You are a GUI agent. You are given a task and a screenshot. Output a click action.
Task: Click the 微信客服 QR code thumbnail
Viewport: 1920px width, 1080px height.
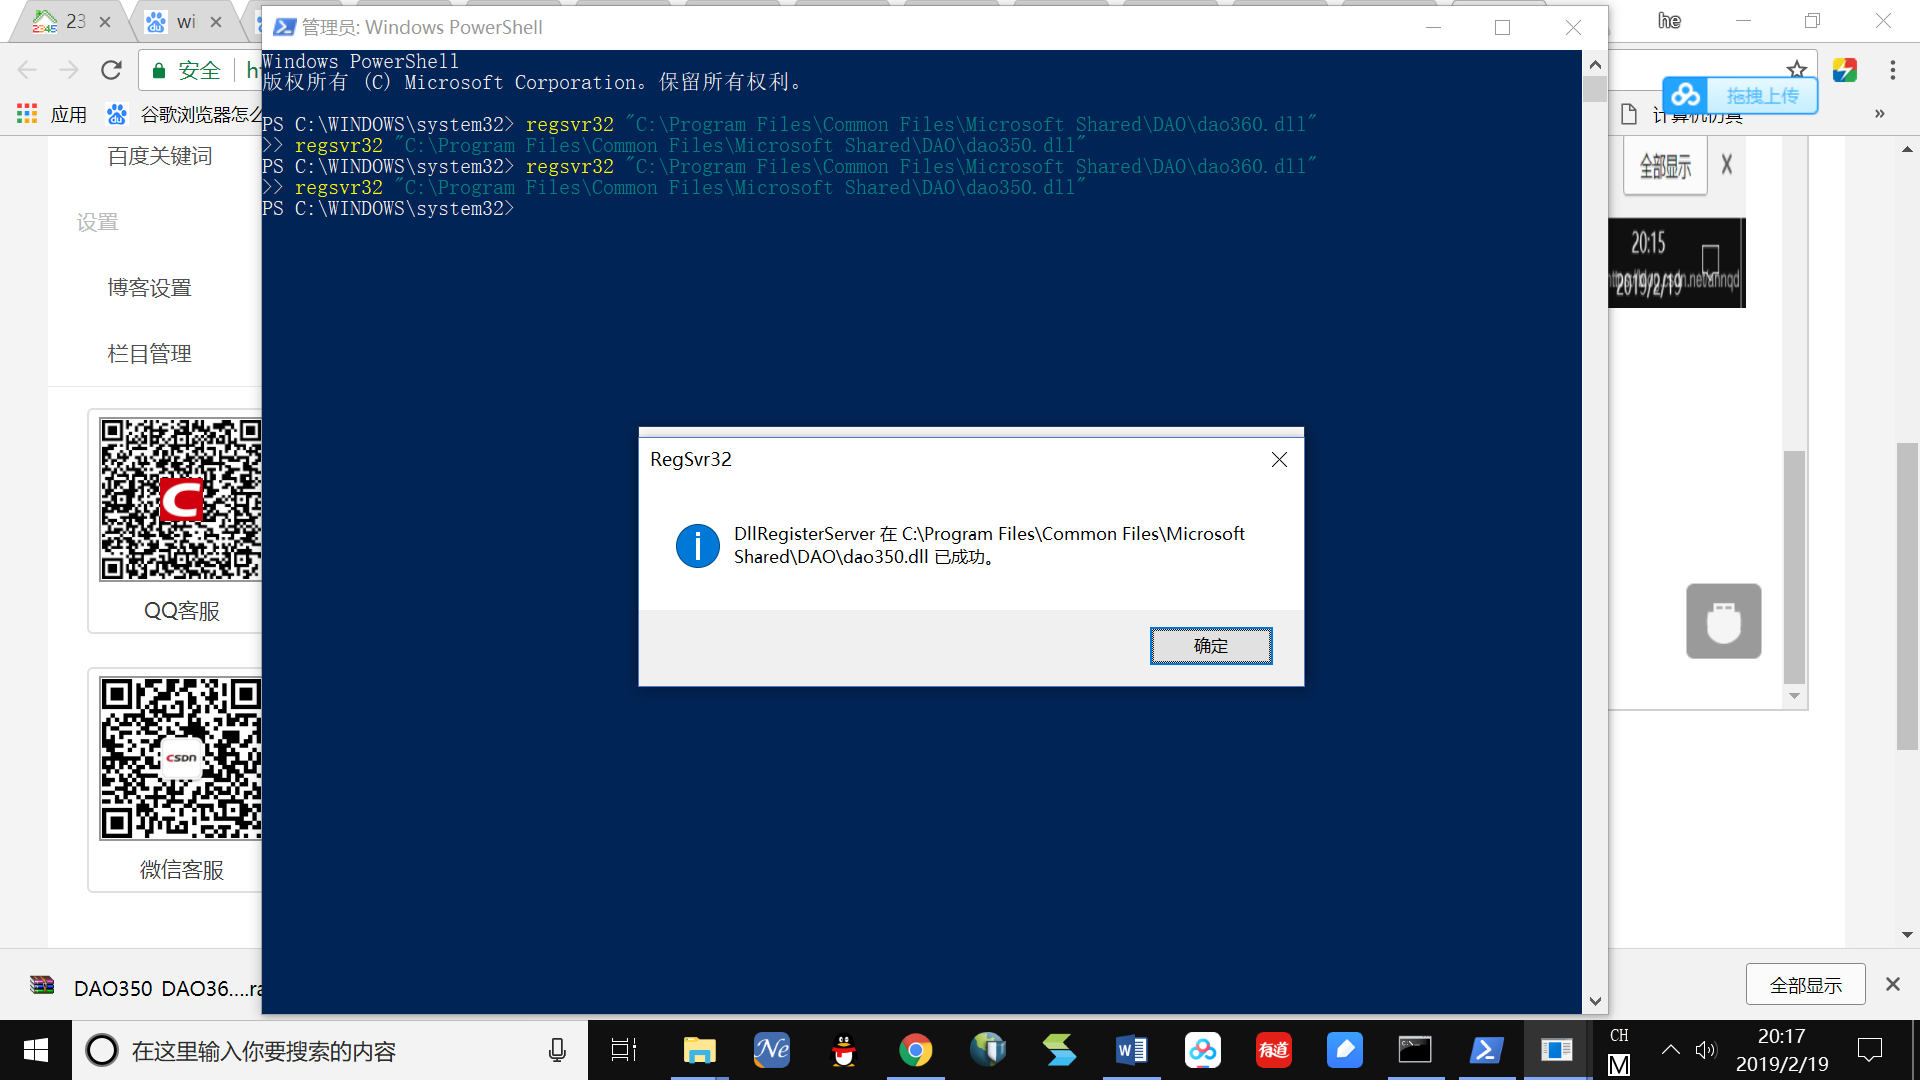[181, 757]
